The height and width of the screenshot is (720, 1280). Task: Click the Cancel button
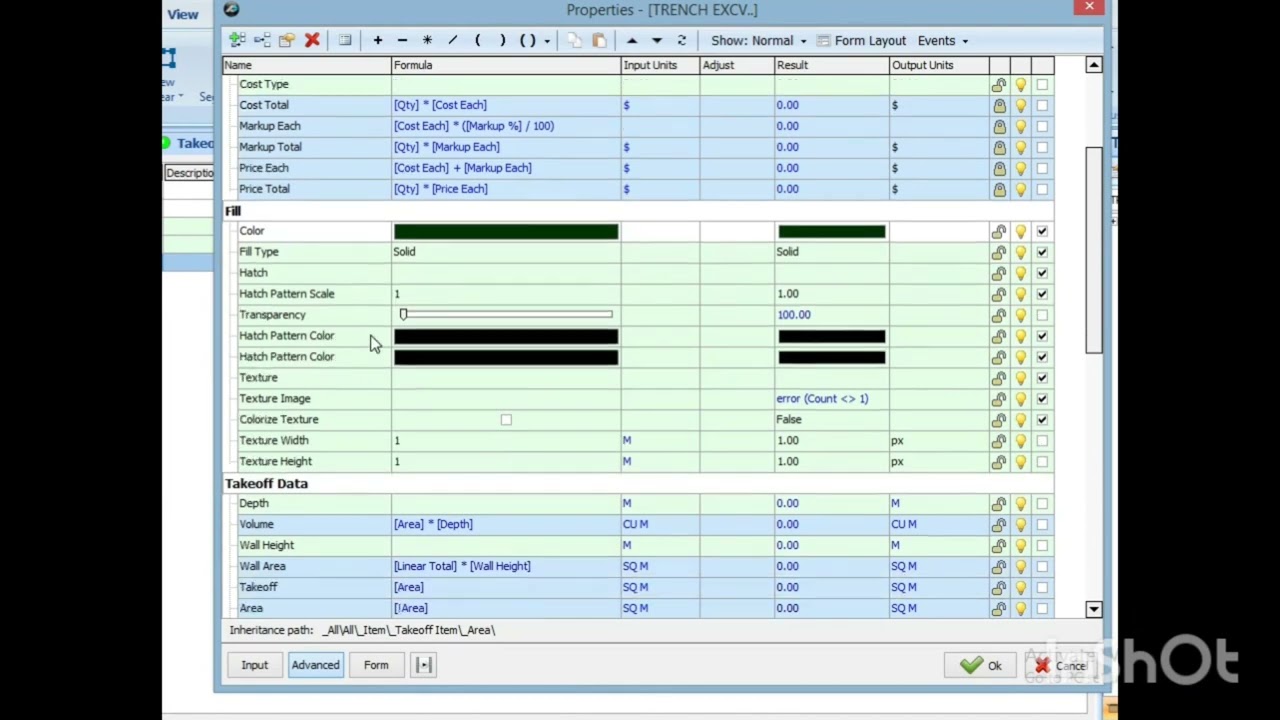click(1061, 666)
